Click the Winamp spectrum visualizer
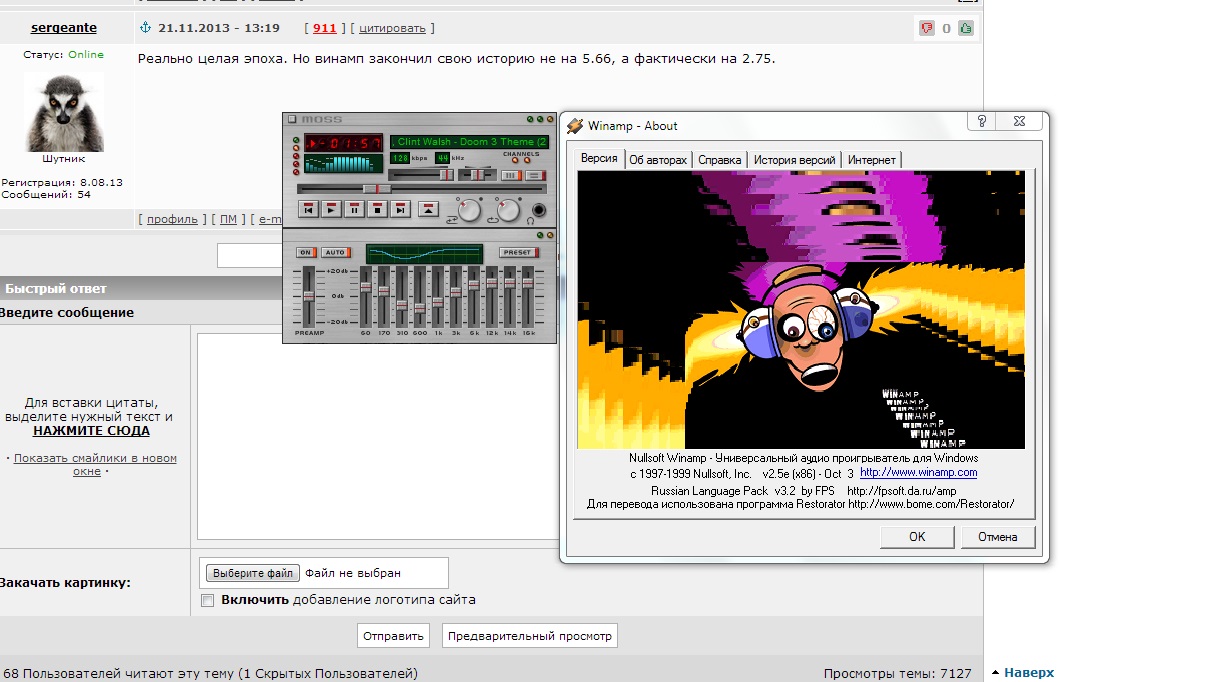1218x682 pixels. tap(343, 163)
